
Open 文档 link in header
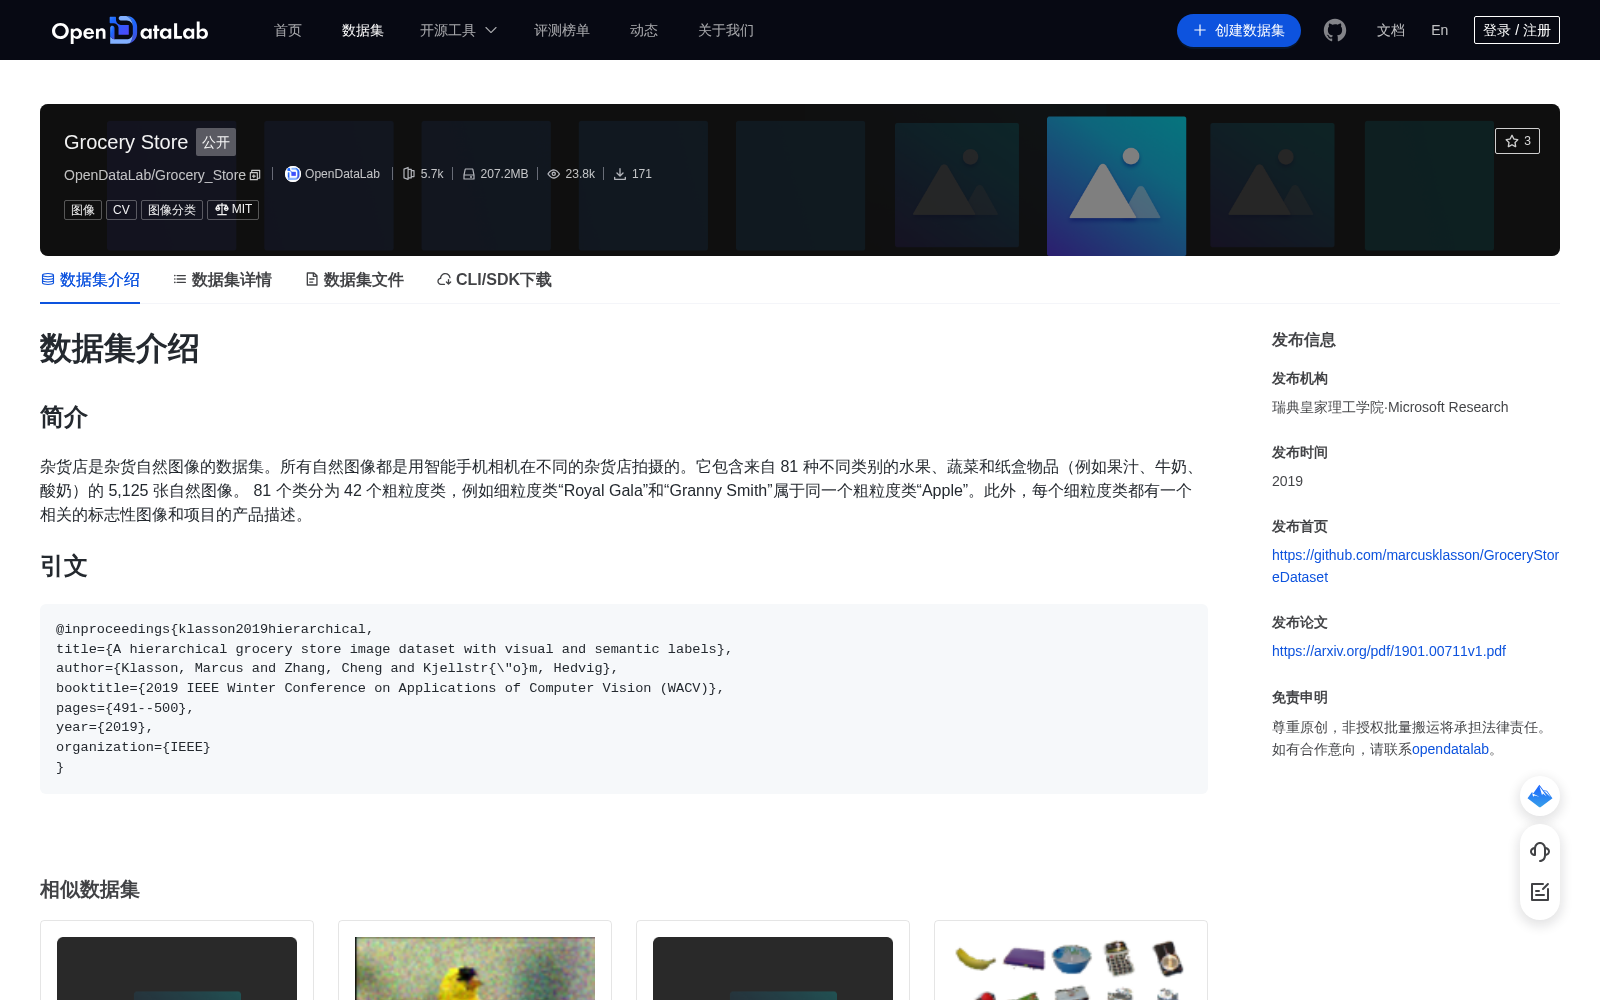[1391, 30]
